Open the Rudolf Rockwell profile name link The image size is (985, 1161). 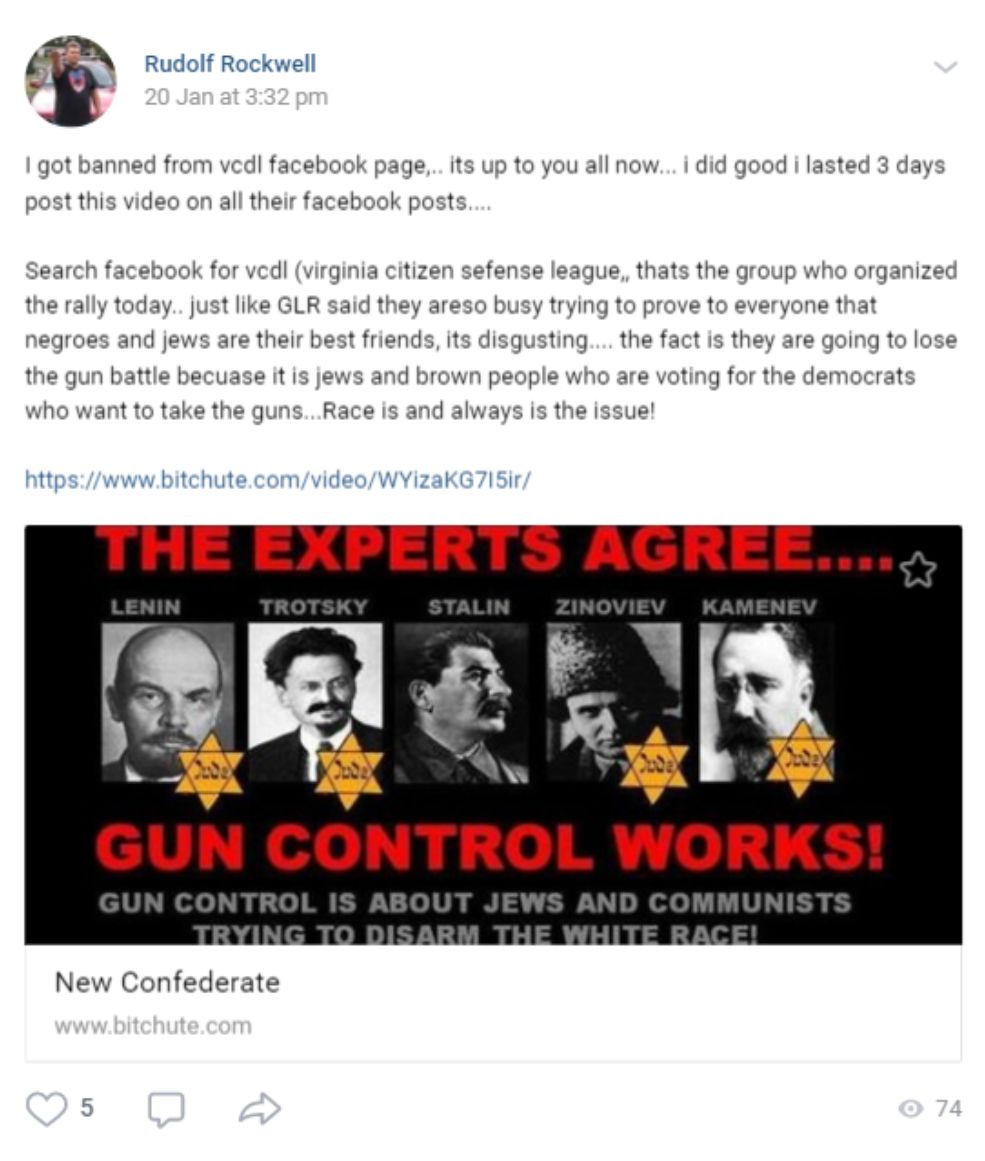[230, 64]
